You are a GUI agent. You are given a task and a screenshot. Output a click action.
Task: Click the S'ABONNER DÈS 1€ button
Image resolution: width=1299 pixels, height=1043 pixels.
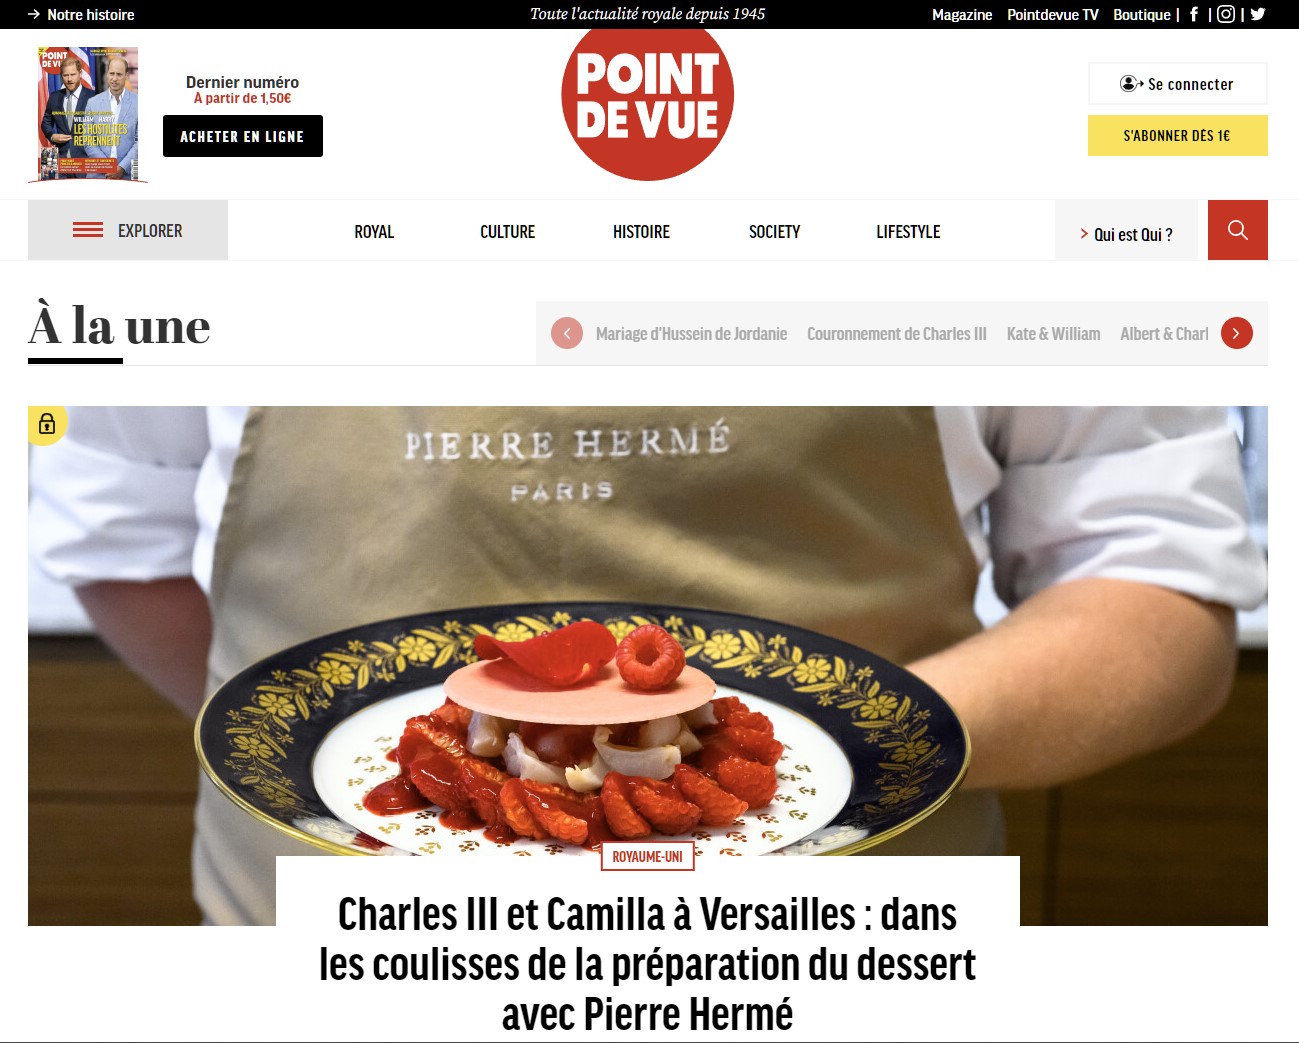[x=1178, y=136]
